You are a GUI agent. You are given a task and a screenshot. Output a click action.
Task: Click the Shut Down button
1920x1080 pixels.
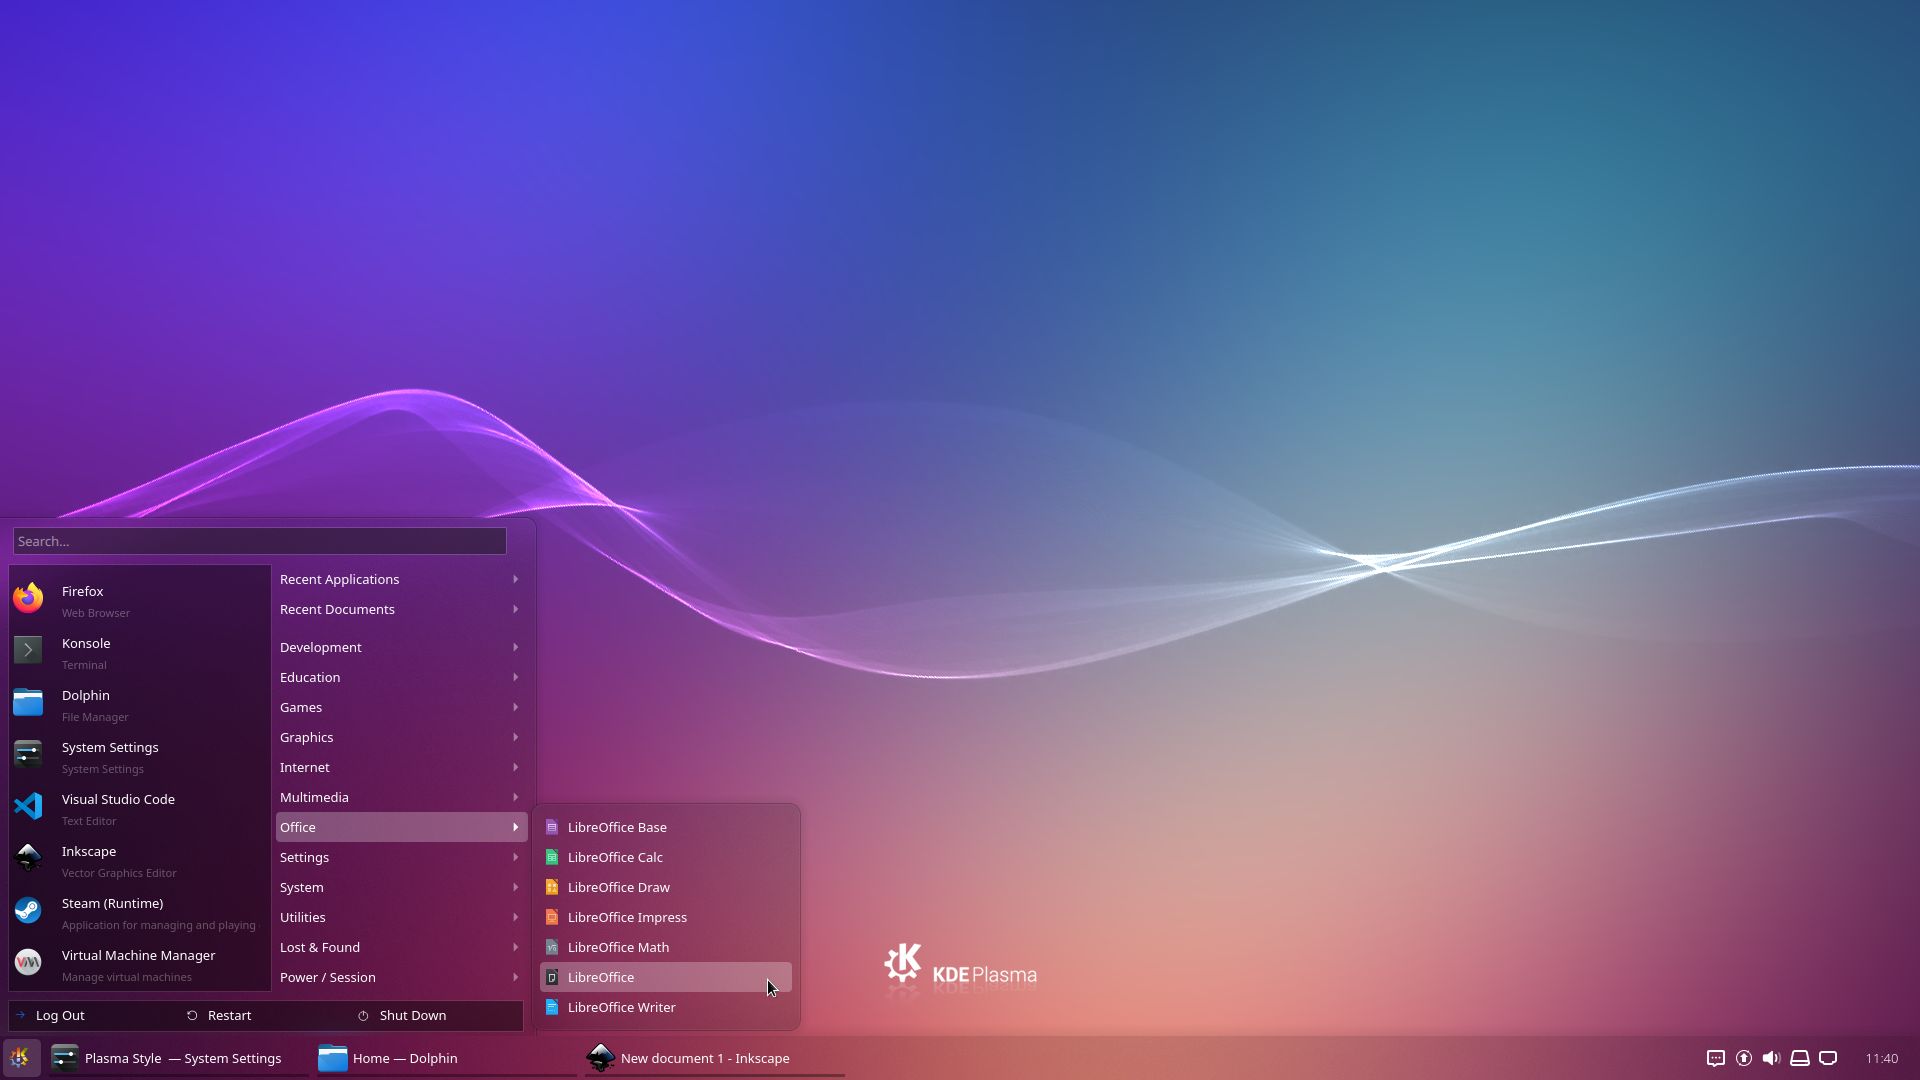tap(411, 1015)
